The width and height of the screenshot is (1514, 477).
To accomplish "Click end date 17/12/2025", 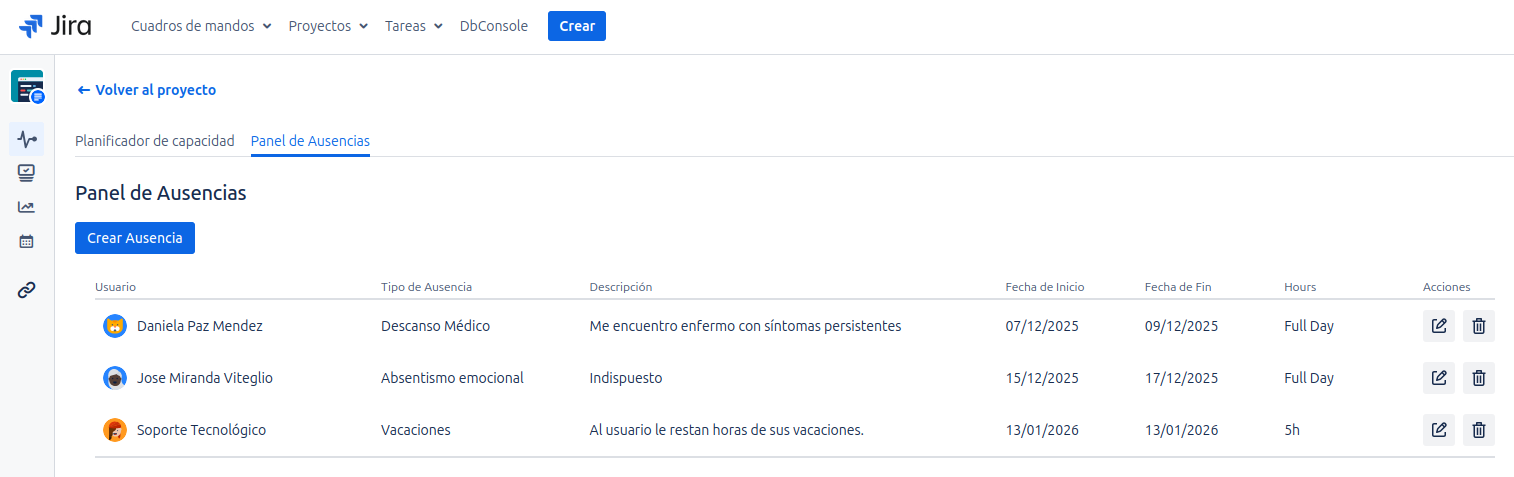I will pyautogui.click(x=1182, y=378).
